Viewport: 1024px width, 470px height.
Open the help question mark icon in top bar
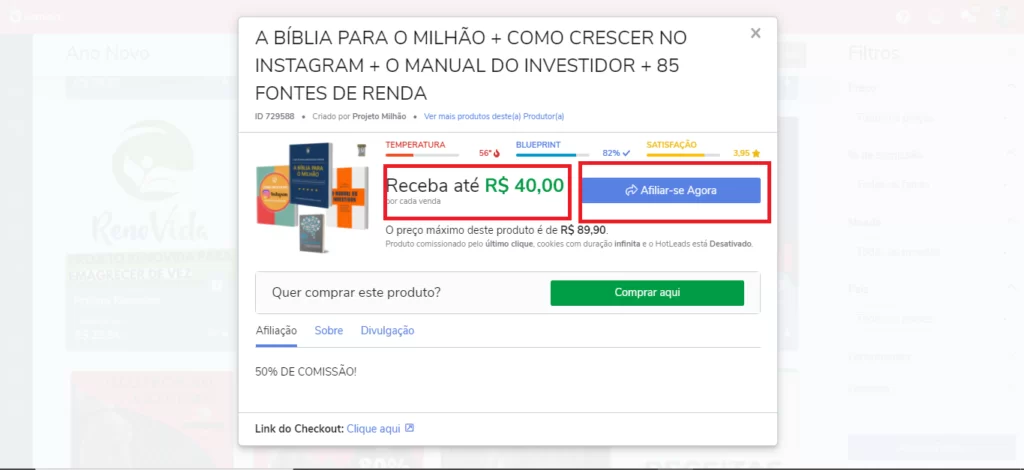[x=903, y=17]
